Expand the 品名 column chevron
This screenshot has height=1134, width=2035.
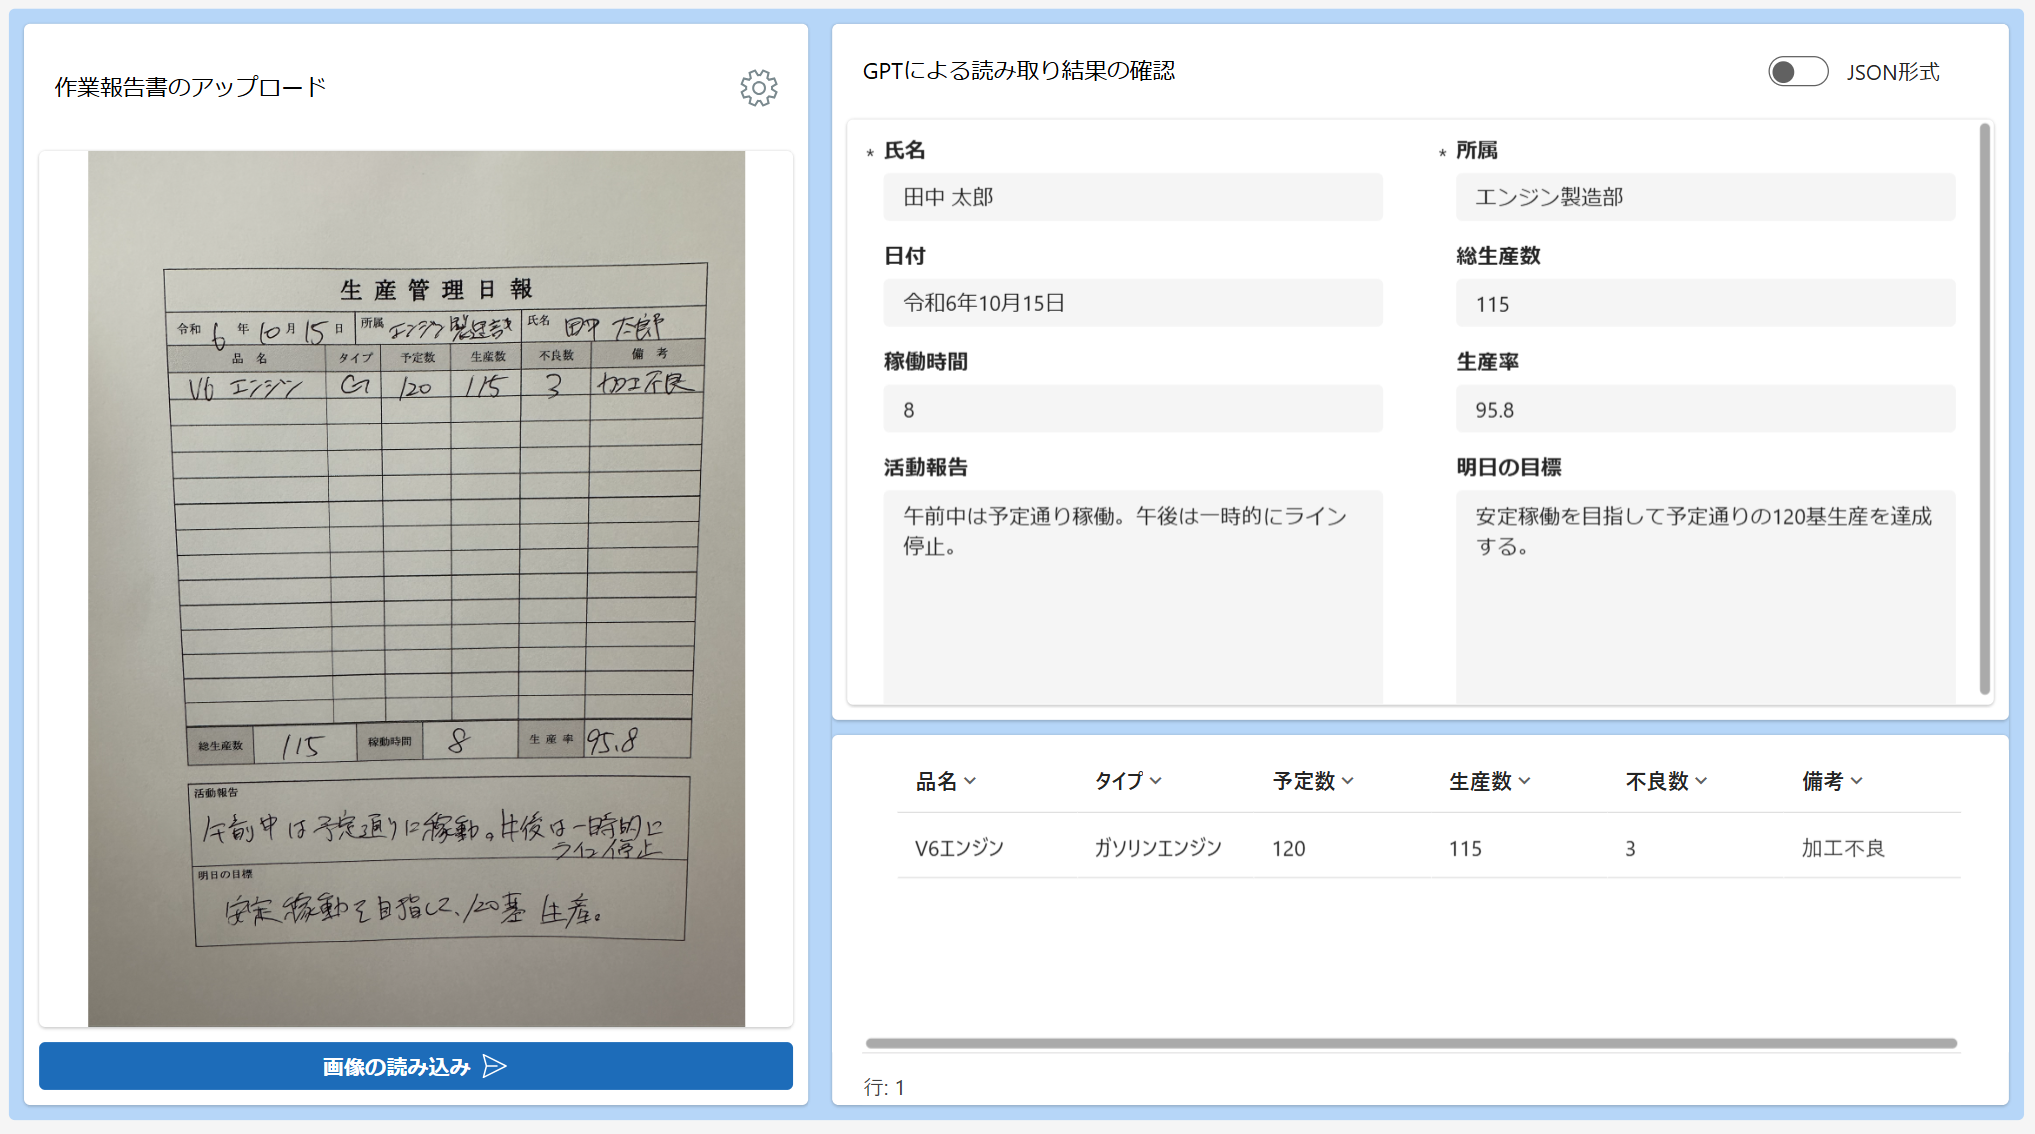[970, 781]
